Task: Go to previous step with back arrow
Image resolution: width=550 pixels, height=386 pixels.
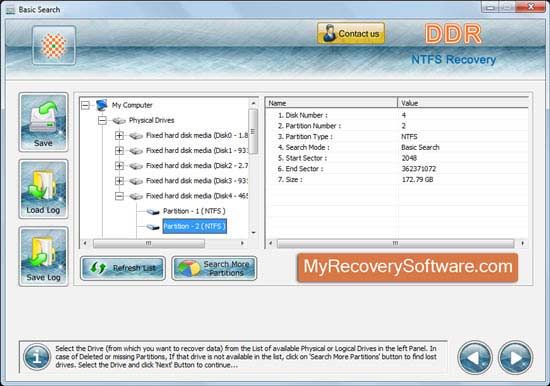Action: coord(475,358)
